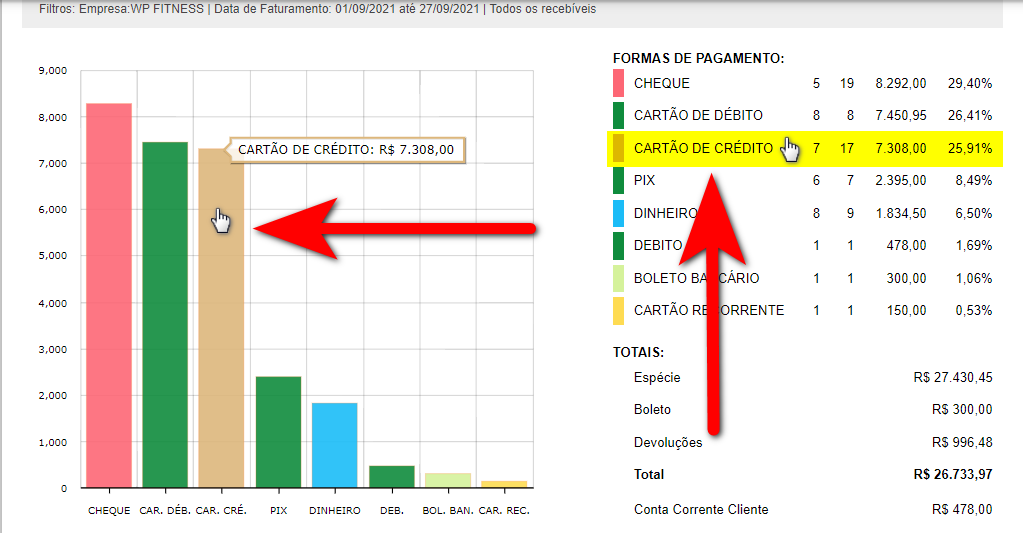This screenshot has height=533, width=1023.
Task: Select the highlighted CARTÃO DE CRÉDITO legend label
Action: pos(702,148)
